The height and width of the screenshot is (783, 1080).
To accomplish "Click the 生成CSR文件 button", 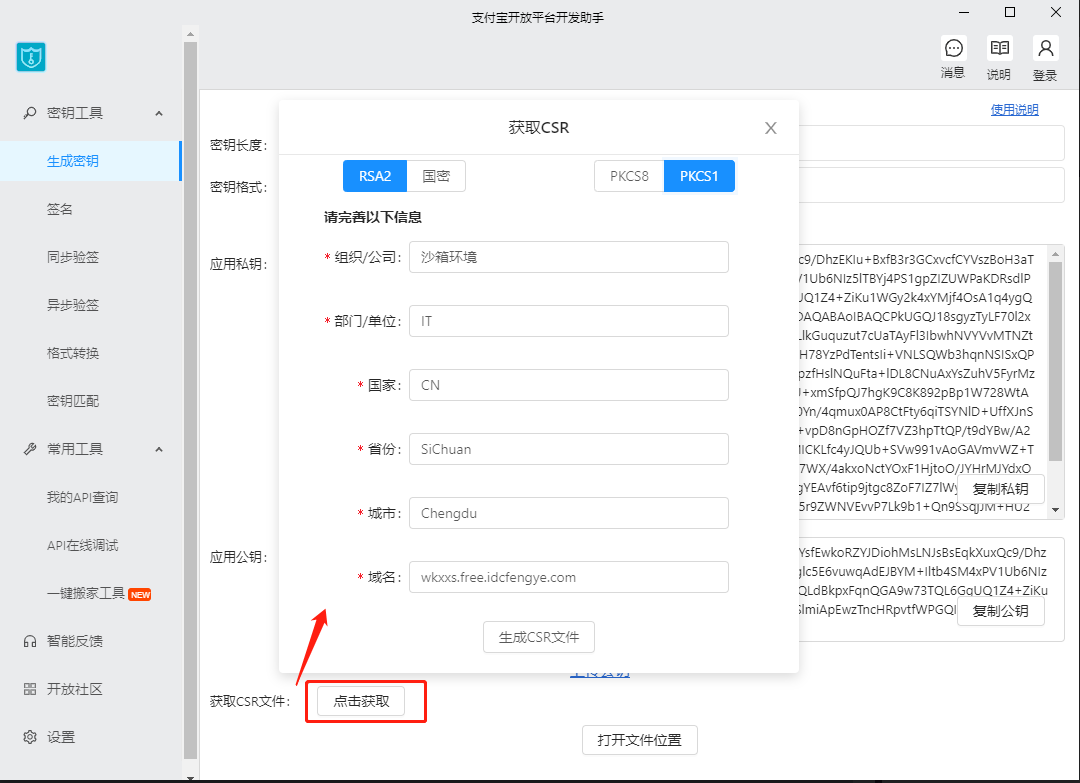I will 539,638.
